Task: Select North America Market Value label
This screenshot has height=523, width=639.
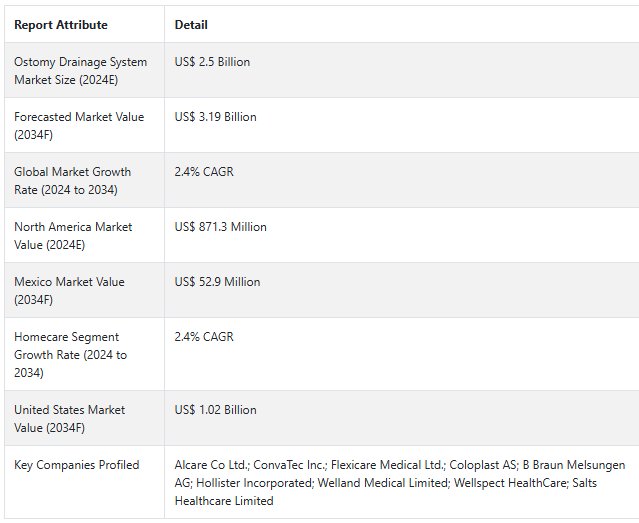Action: (73, 236)
